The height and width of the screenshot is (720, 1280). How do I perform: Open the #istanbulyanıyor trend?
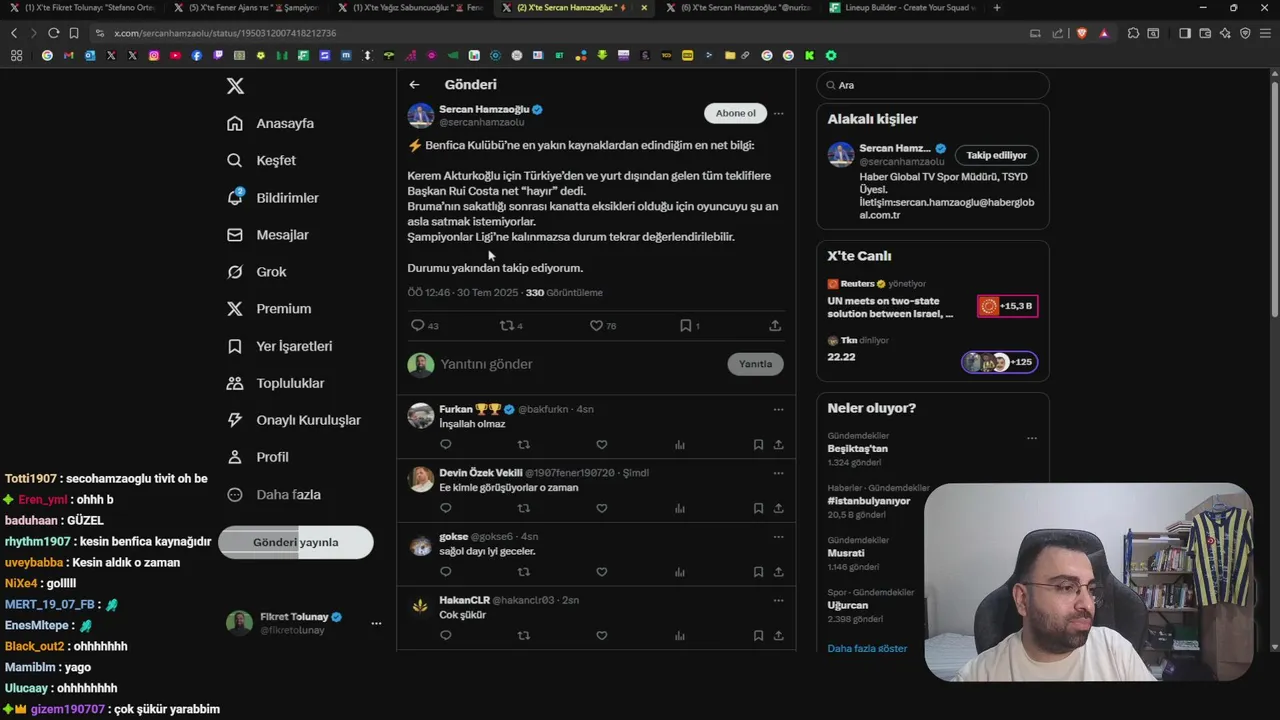pyautogui.click(x=869, y=500)
